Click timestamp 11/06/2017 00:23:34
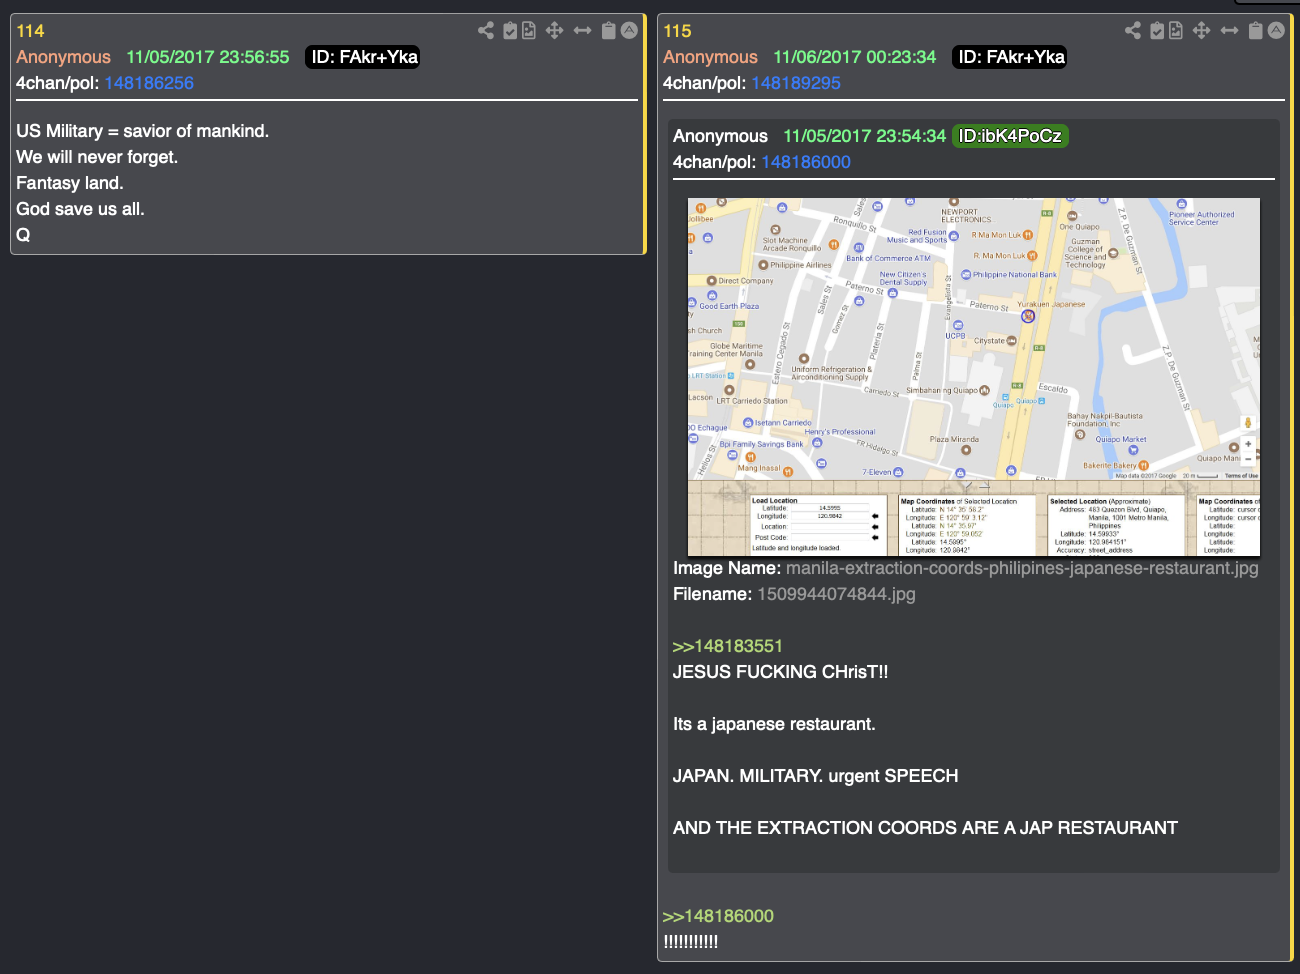Viewport: 1300px width, 974px height. point(855,57)
